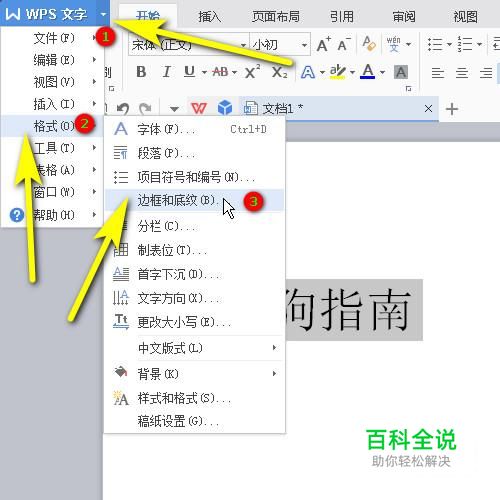Click the blue cube icon
500x500 pixels.
(x=225, y=108)
